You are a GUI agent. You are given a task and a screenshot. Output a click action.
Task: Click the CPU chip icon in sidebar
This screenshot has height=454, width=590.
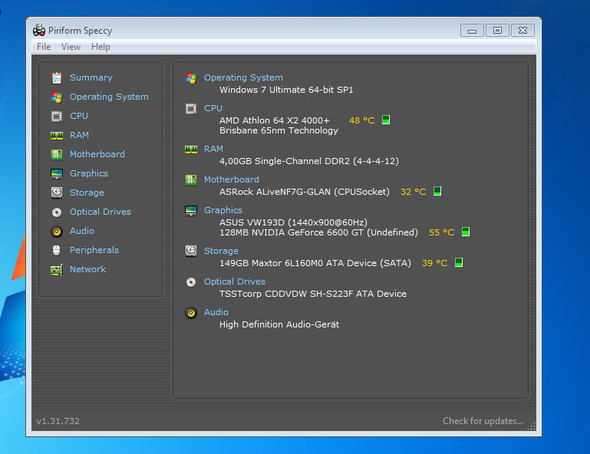click(x=56, y=116)
